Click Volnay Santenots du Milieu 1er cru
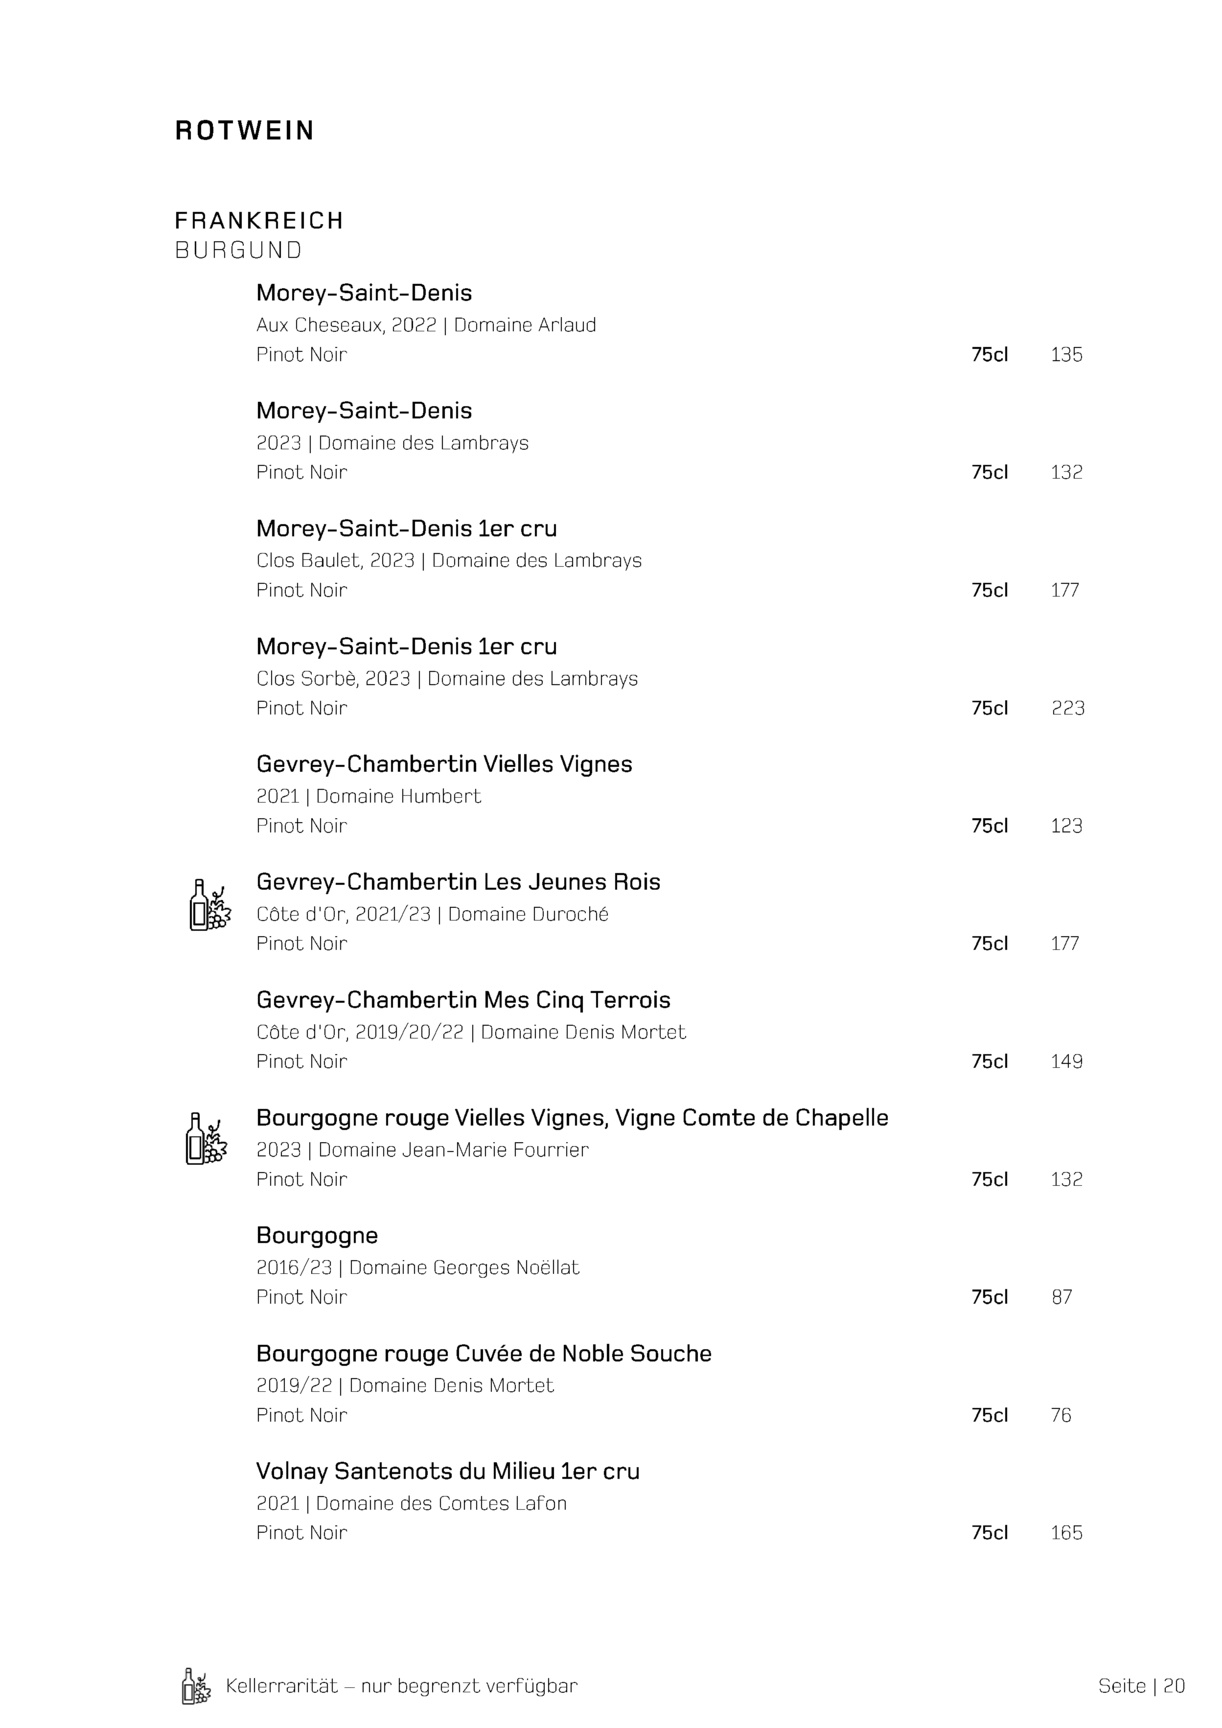The image size is (1222, 1728). click(448, 1471)
